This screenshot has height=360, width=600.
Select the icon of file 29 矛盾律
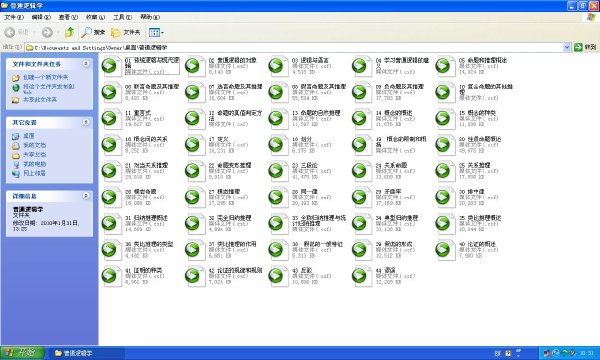361,197
